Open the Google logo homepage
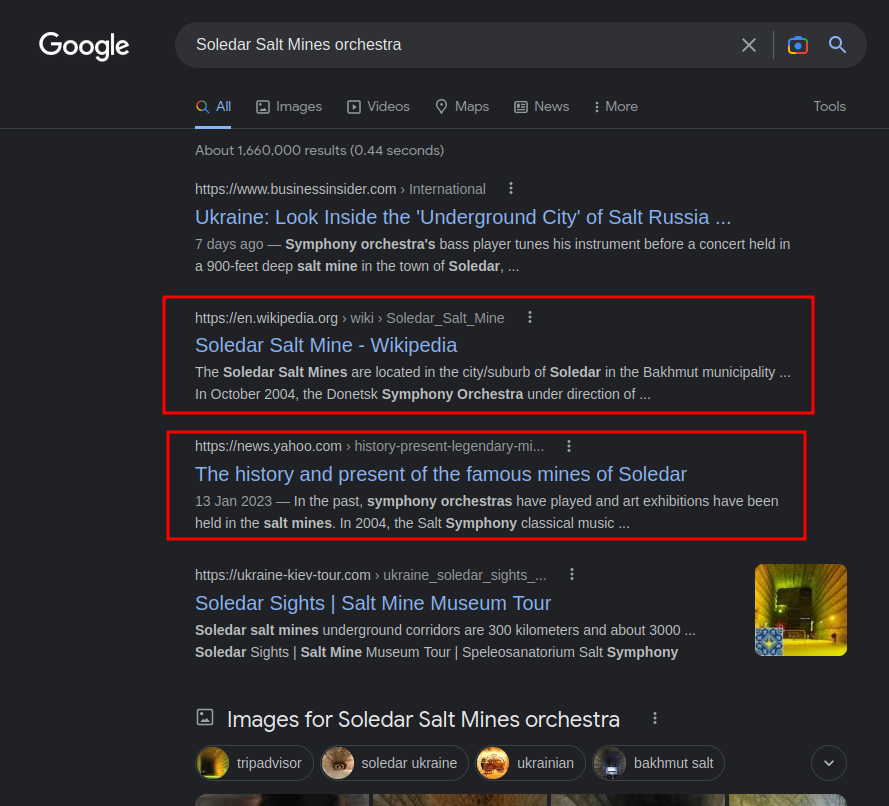The width and height of the screenshot is (889, 806). click(x=84, y=45)
